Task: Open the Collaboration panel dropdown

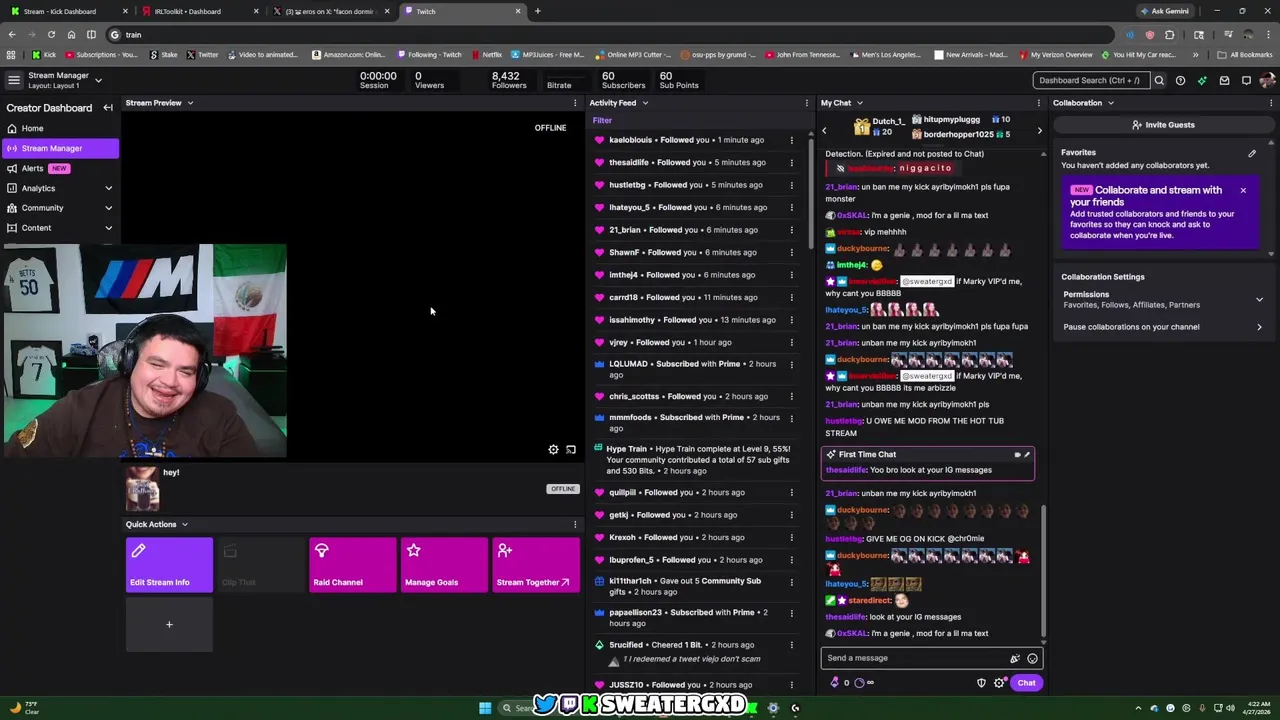Action: pos(1110,103)
